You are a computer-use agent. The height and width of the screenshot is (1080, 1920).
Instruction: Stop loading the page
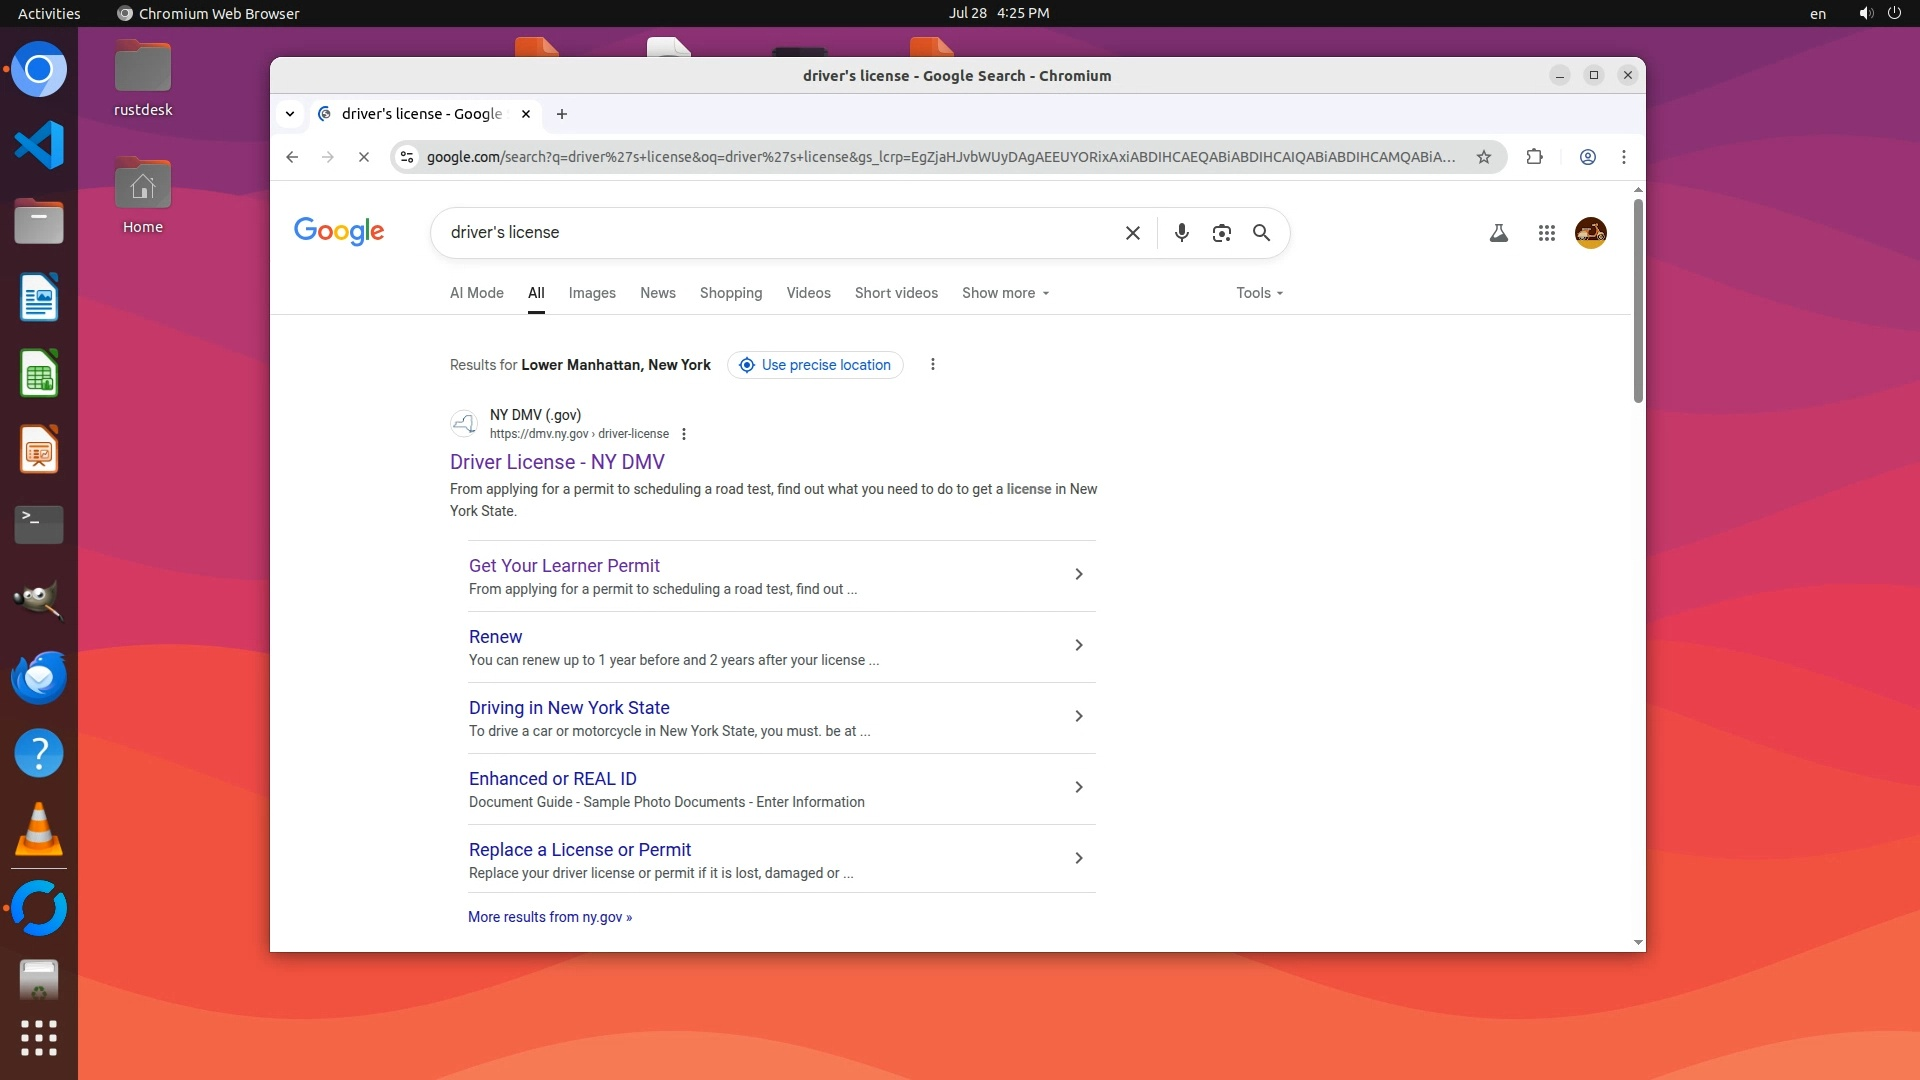(x=364, y=157)
